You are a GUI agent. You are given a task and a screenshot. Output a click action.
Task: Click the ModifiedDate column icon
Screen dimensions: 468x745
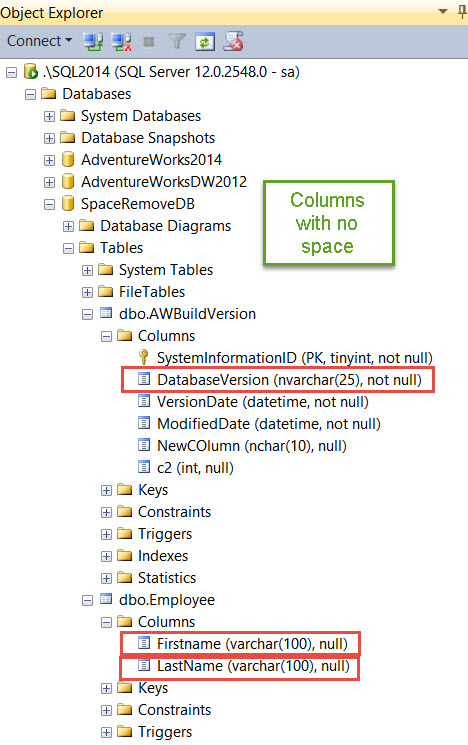tap(144, 423)
